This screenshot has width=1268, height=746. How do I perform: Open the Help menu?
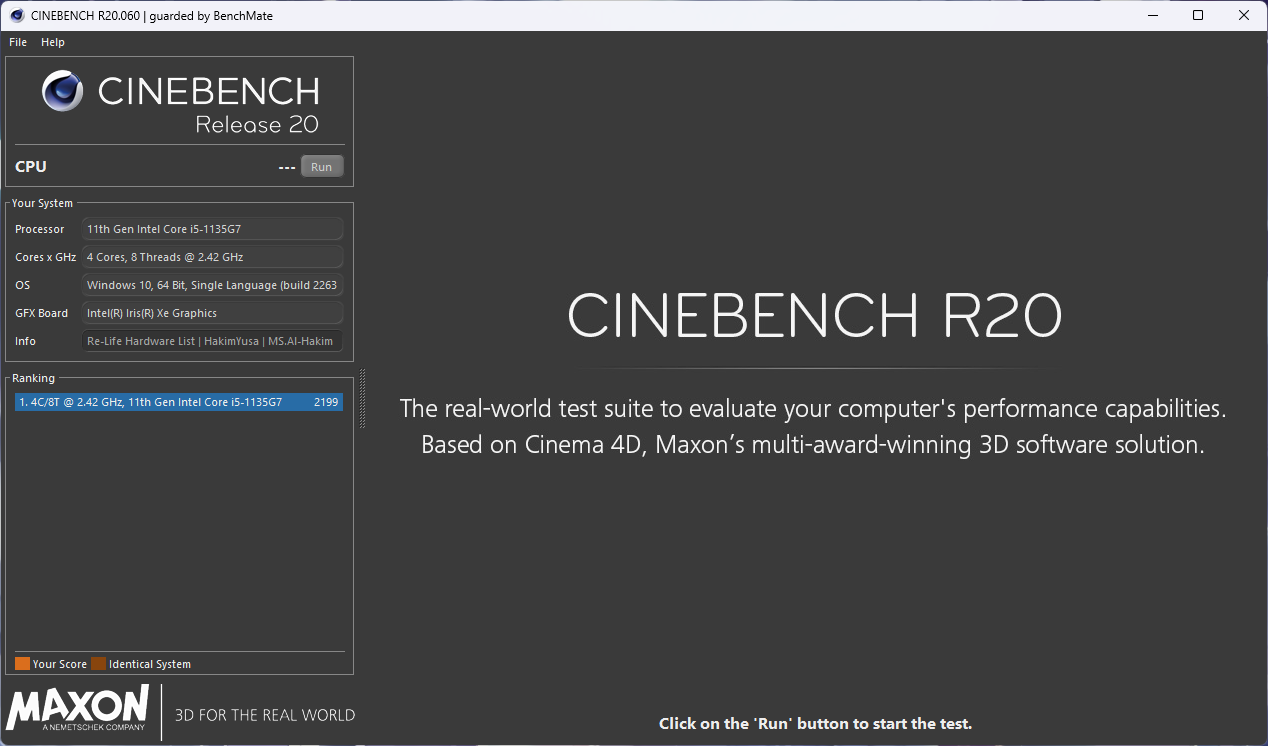[x=53, y=42]
